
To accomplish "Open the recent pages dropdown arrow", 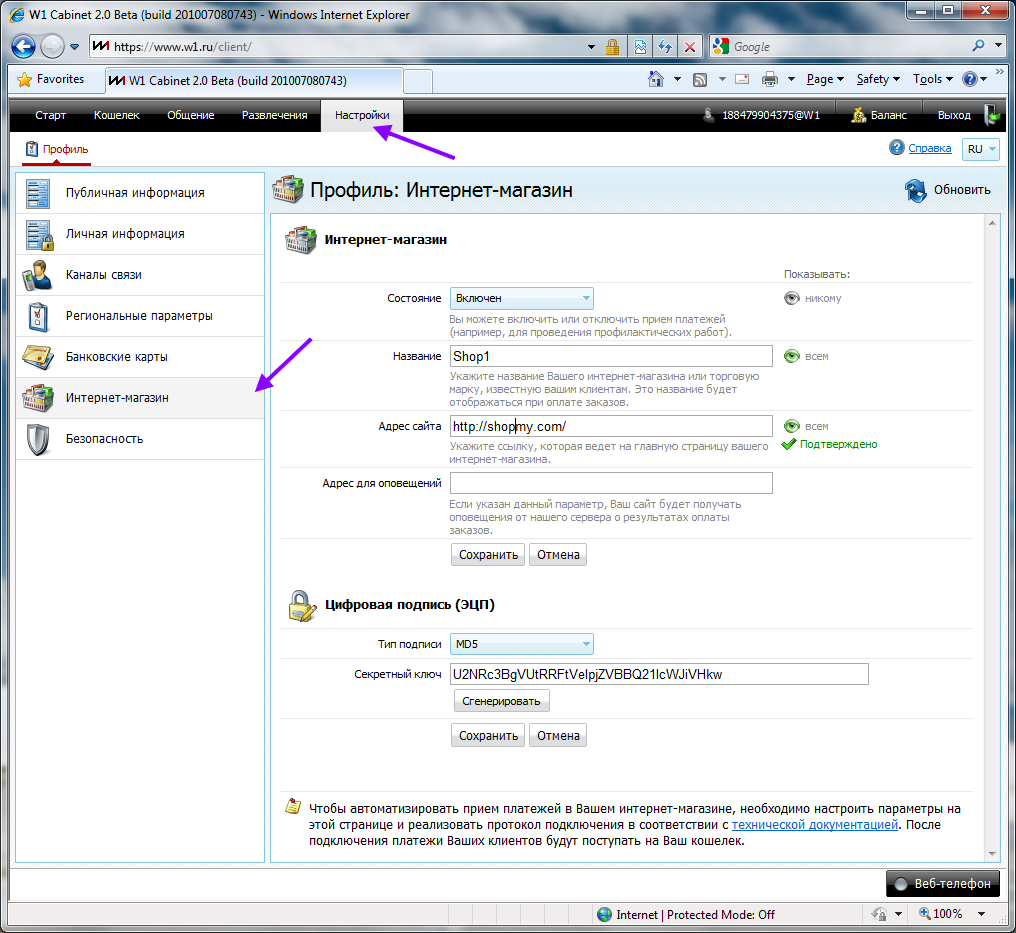I will coord(75,47).
